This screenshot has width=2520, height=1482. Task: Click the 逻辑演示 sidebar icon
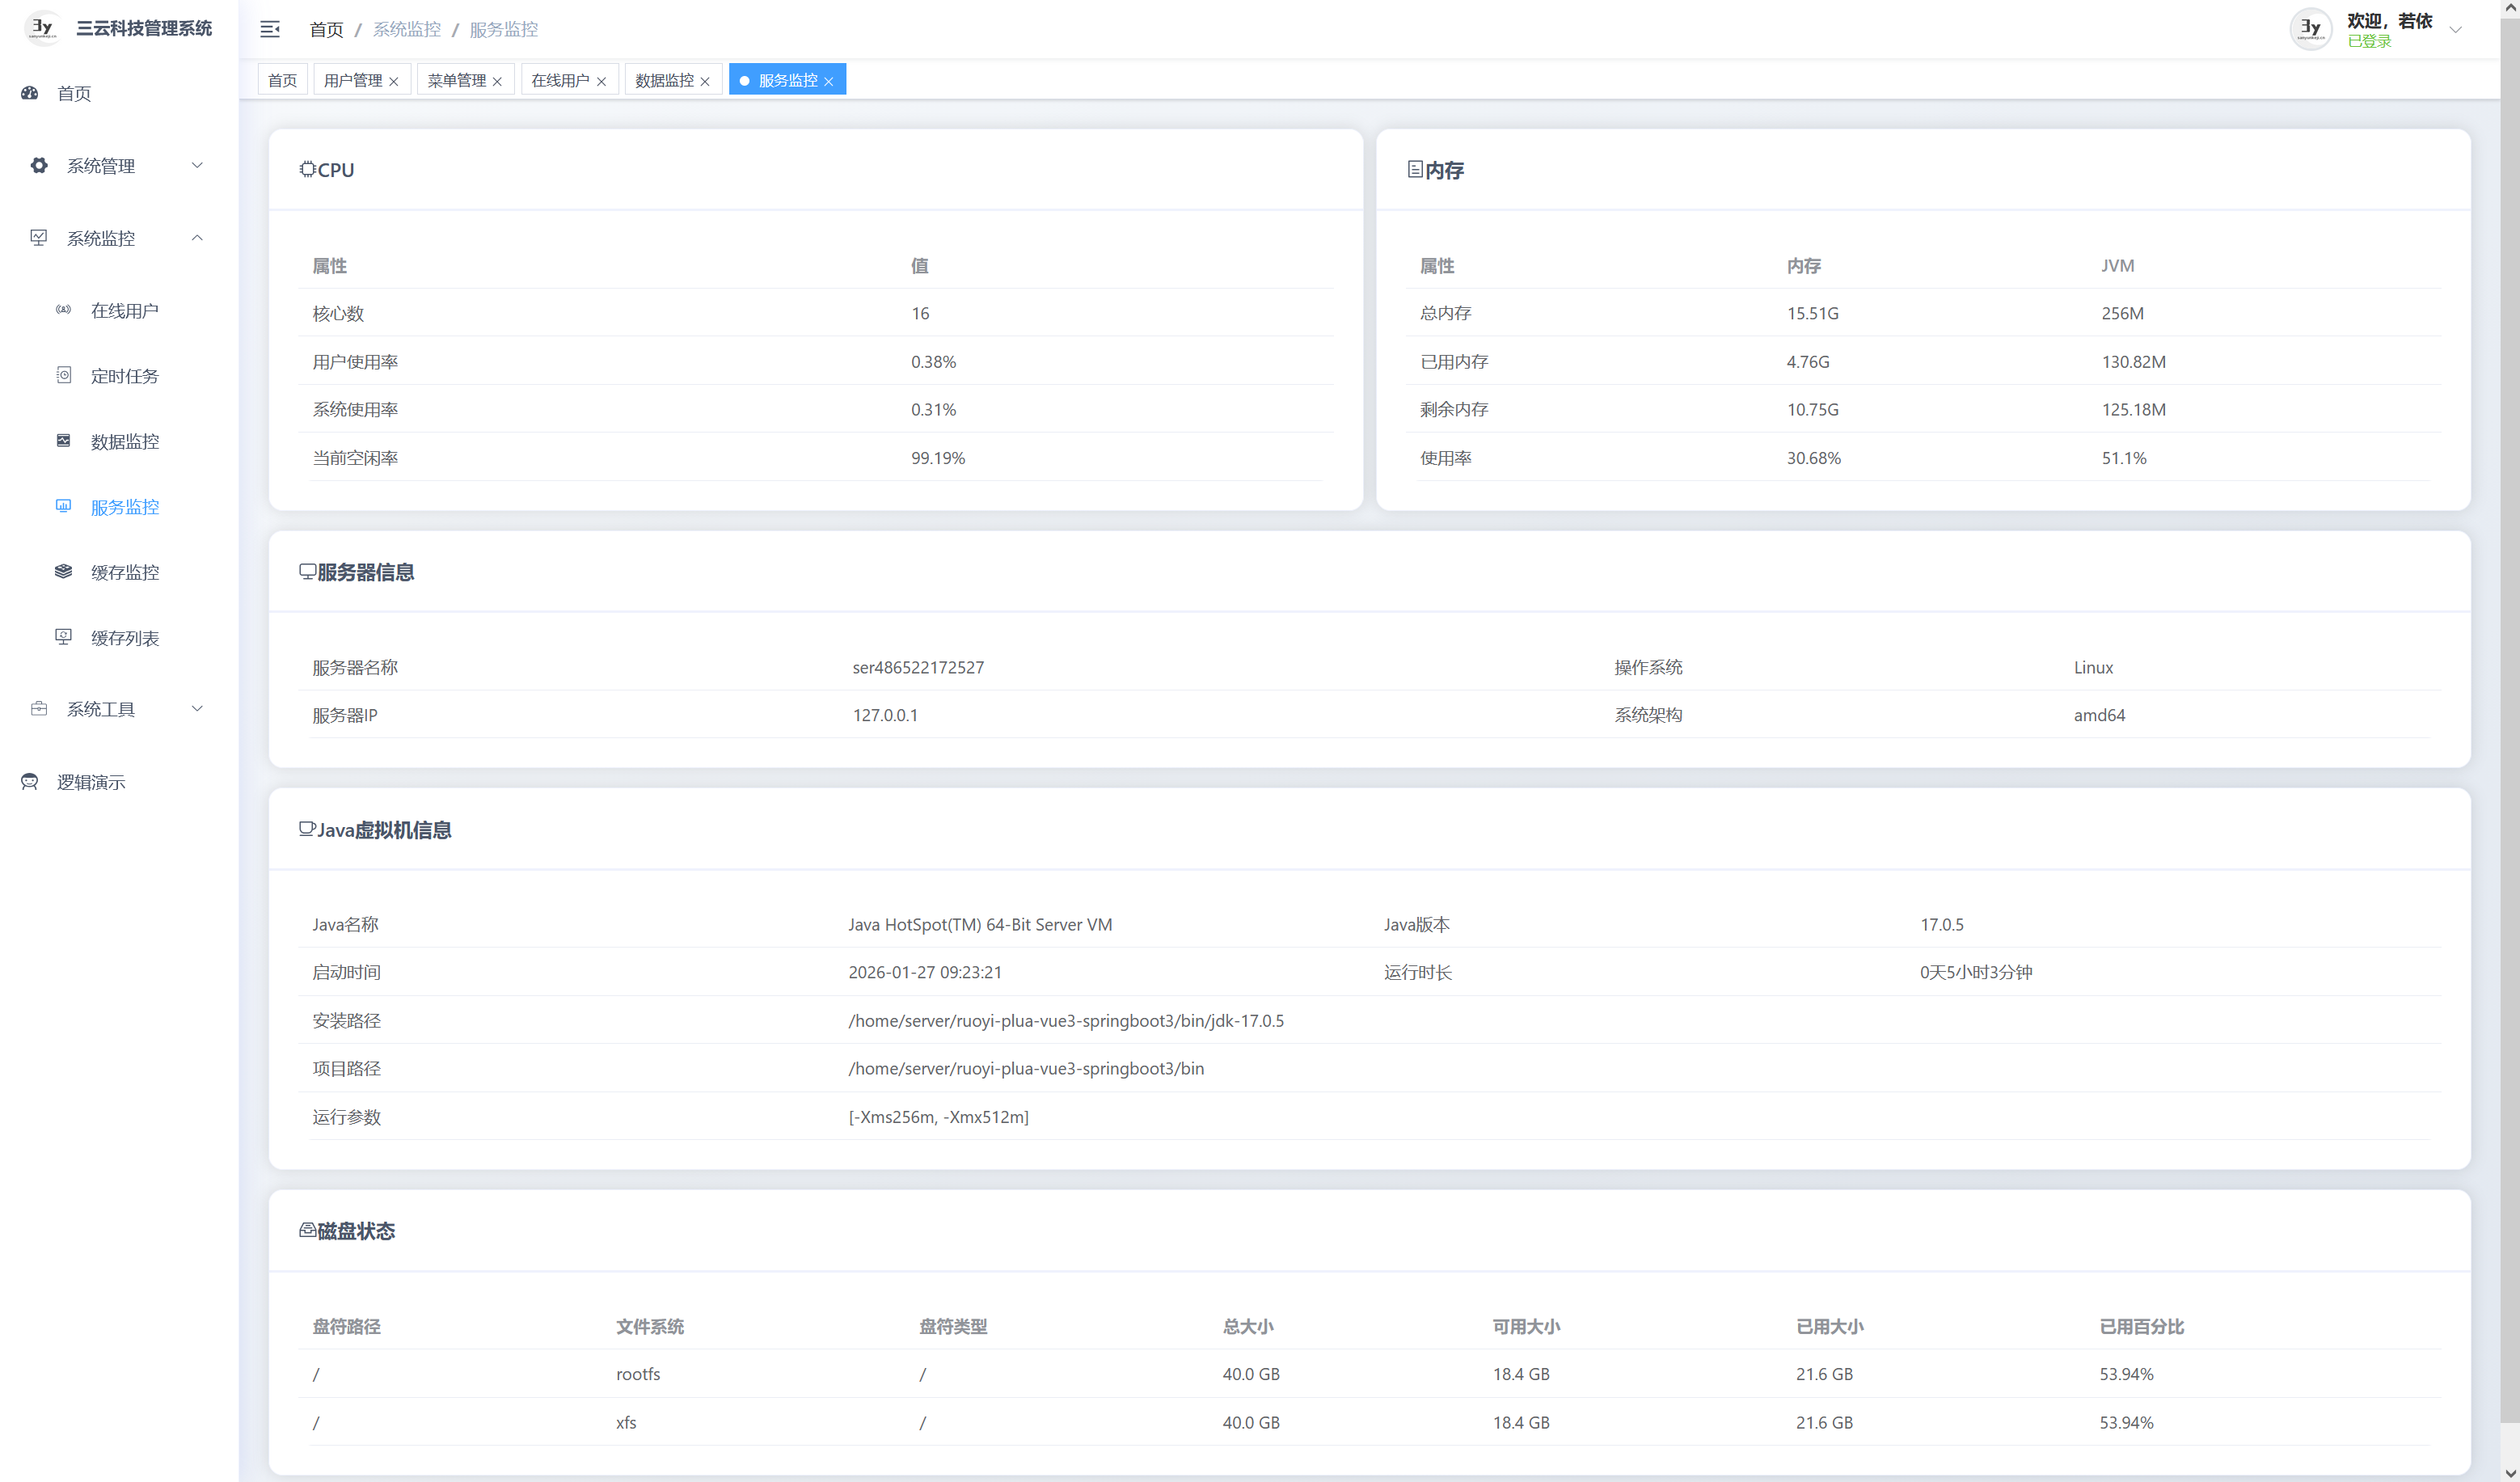30,782
